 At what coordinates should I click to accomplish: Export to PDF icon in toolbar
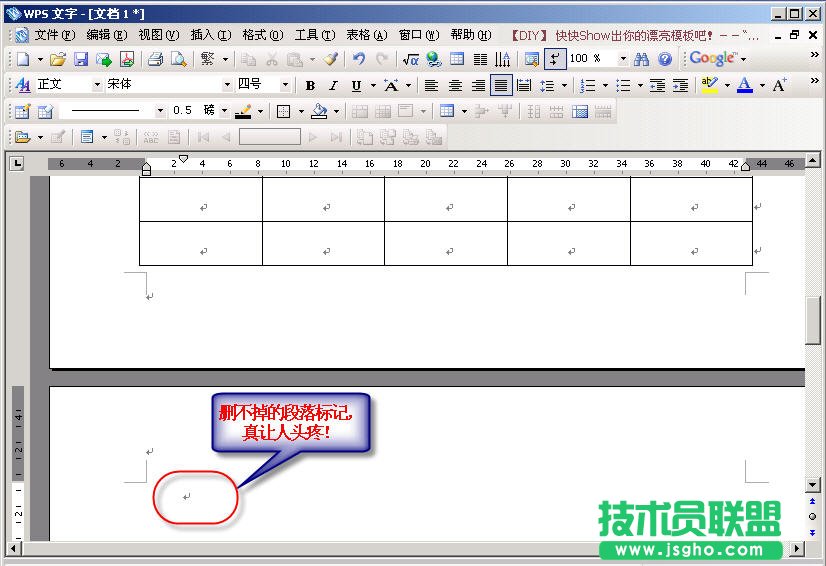pos(127,59)
